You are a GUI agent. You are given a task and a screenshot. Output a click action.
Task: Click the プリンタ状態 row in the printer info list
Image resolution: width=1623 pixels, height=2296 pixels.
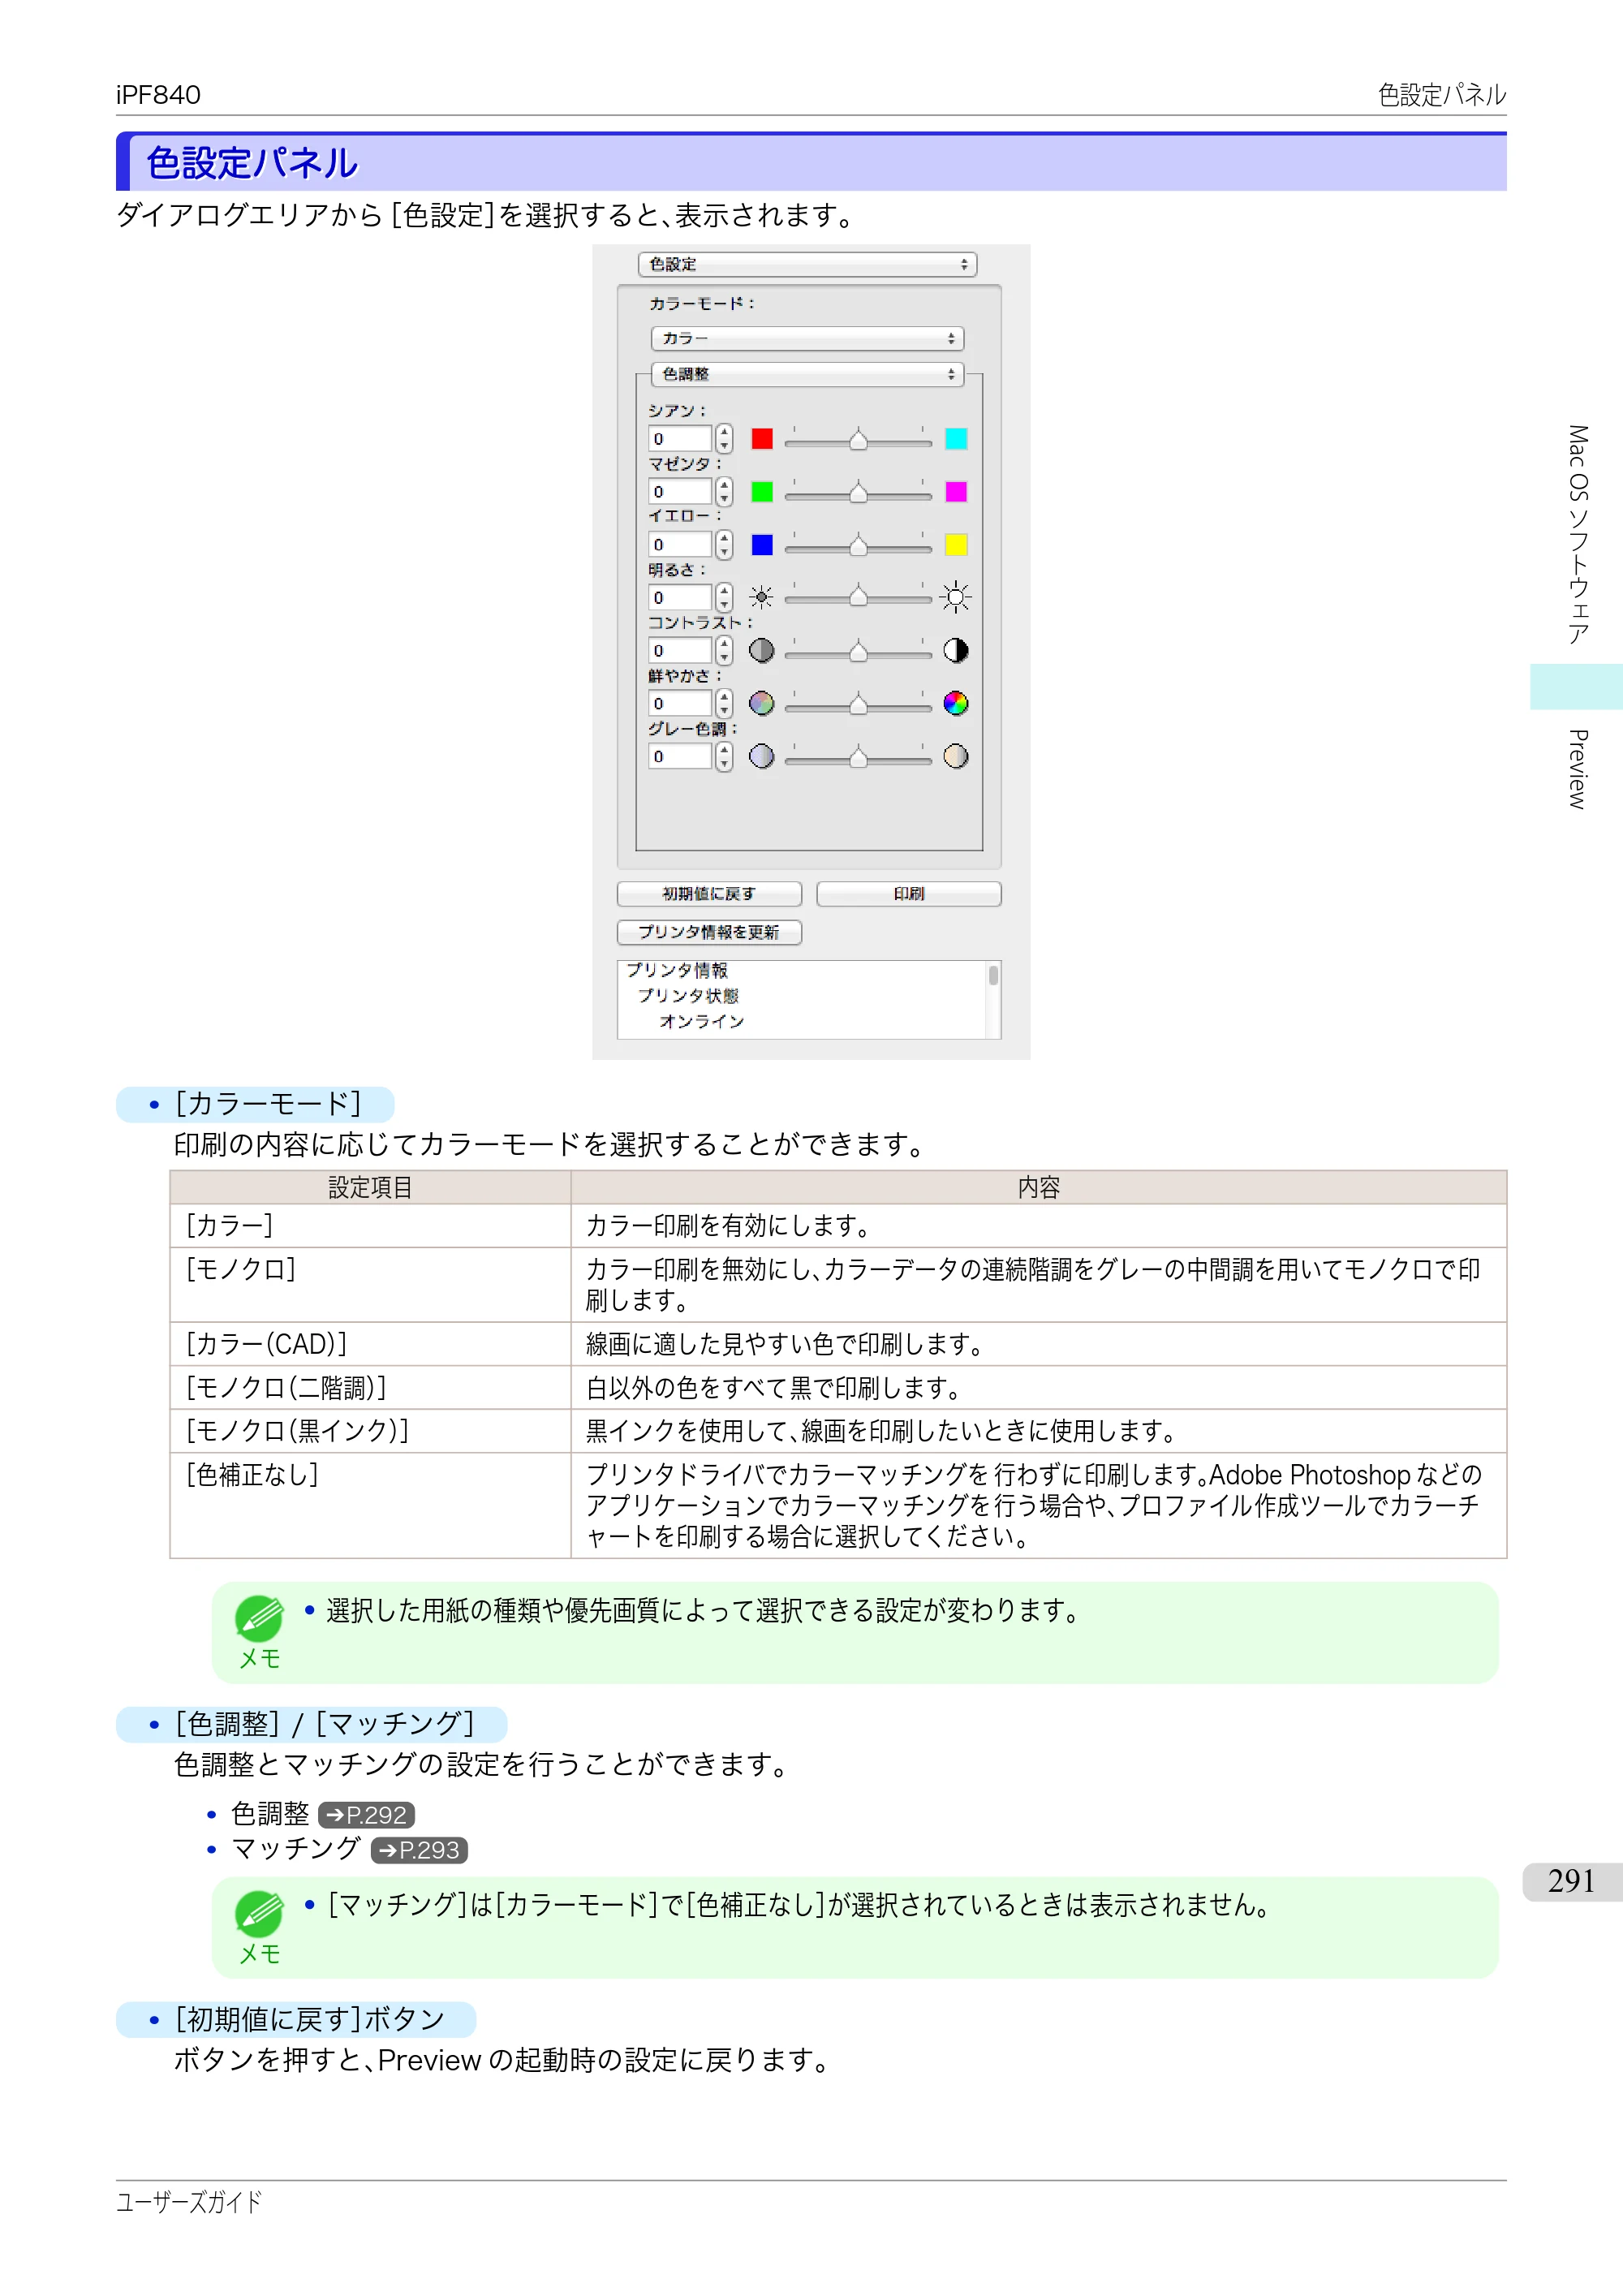(x=688, y=996)
